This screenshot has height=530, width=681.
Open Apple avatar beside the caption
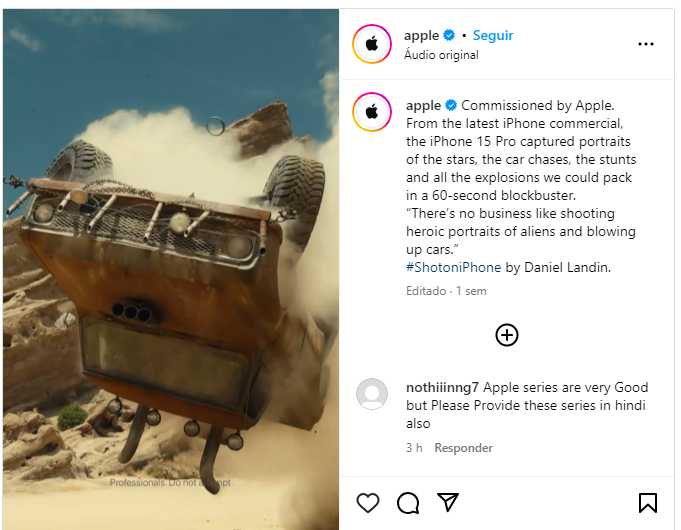coord(372,112)
